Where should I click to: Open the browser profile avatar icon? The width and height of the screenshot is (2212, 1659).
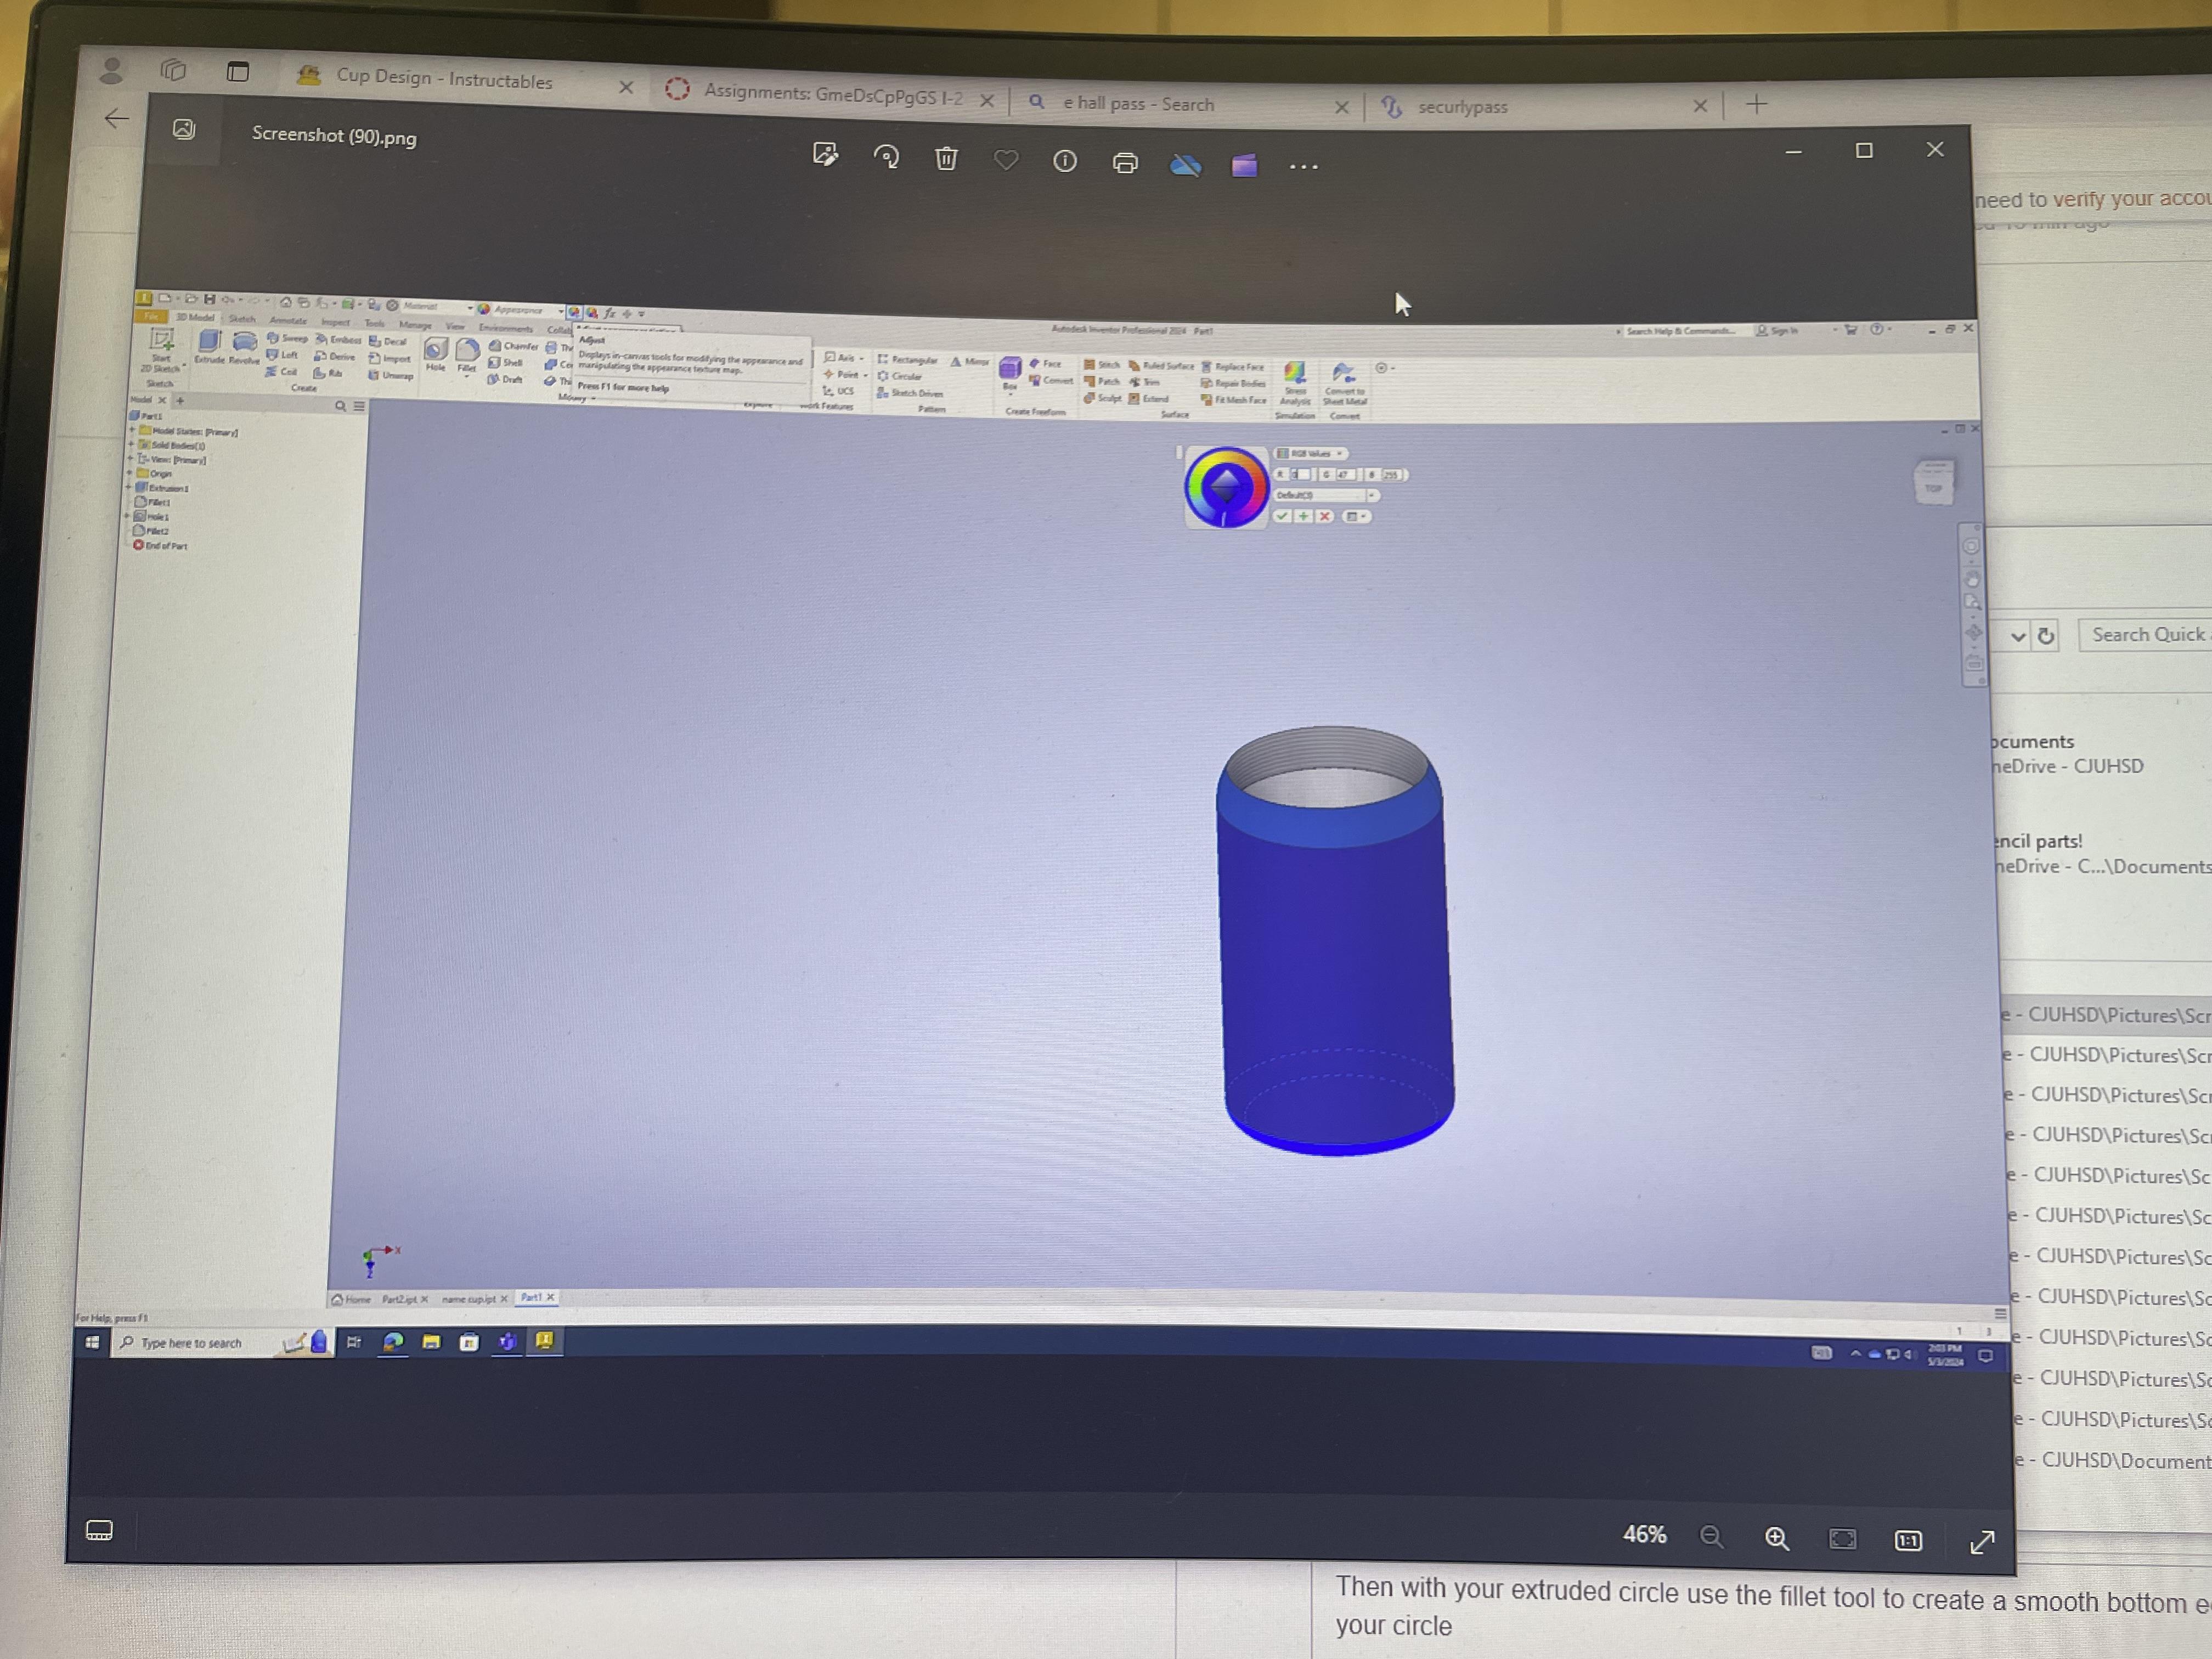pyautogui.click(x=112, y=70)
